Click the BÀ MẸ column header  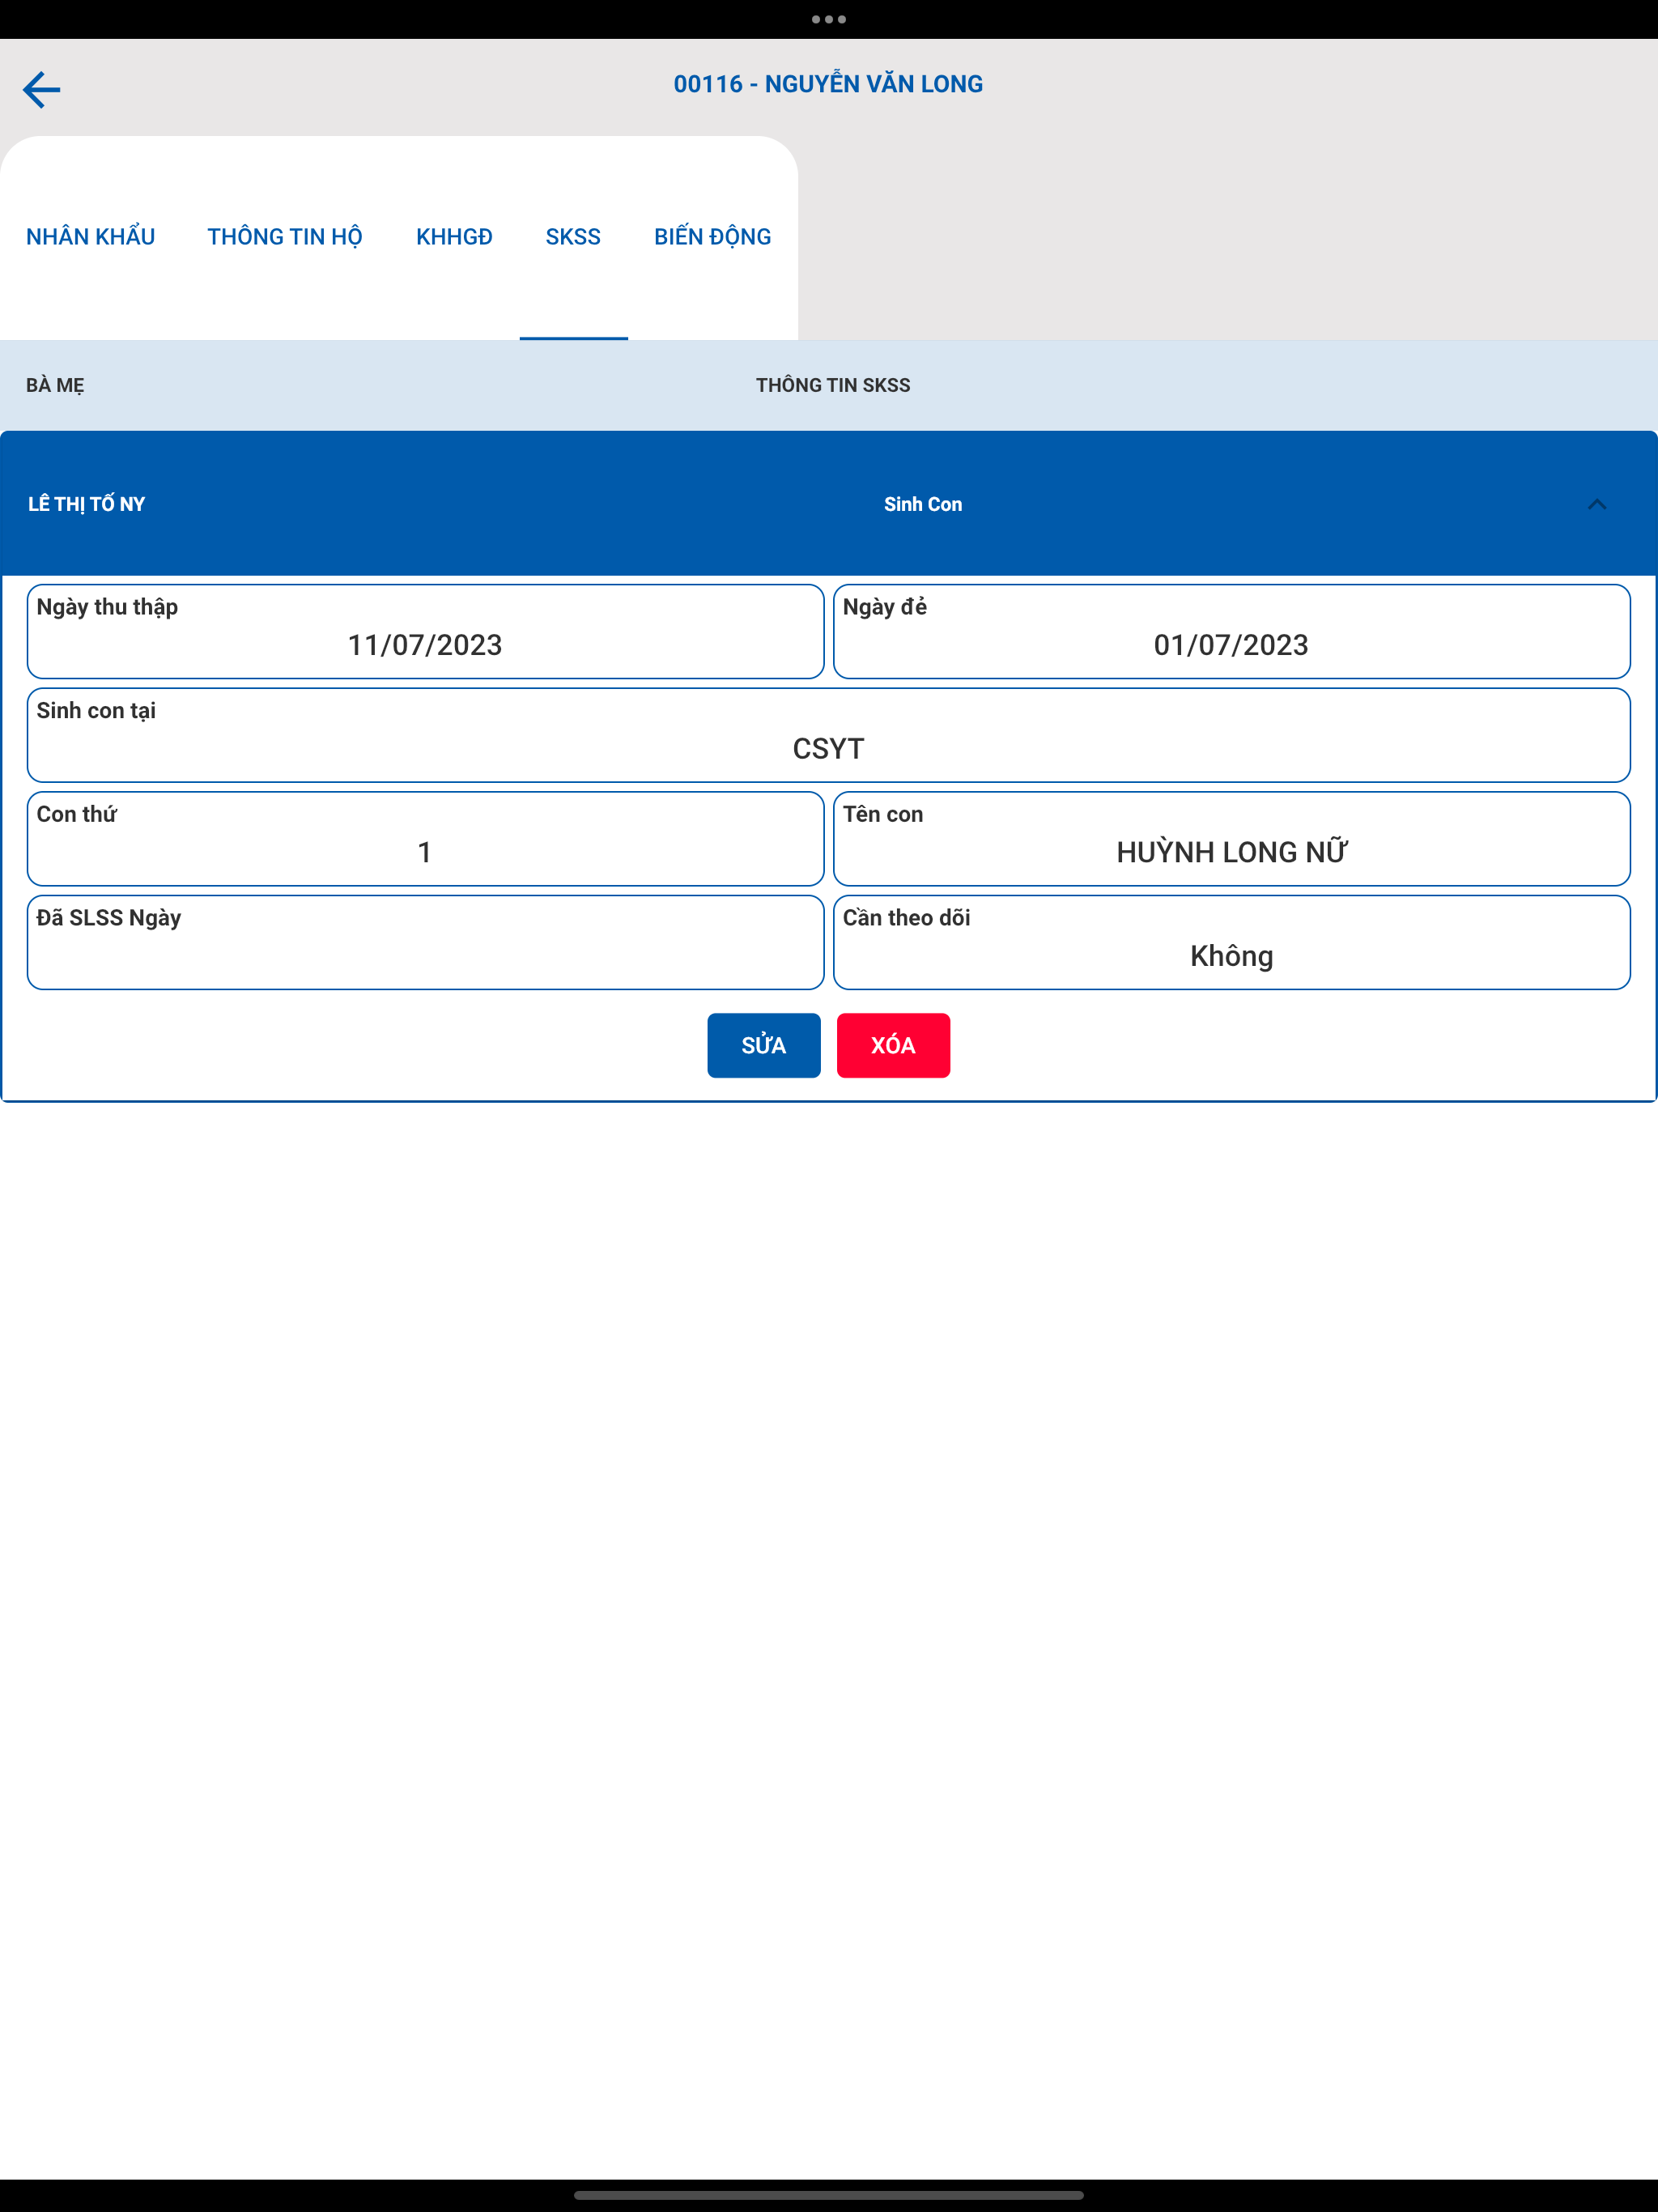tap(55, 386)
